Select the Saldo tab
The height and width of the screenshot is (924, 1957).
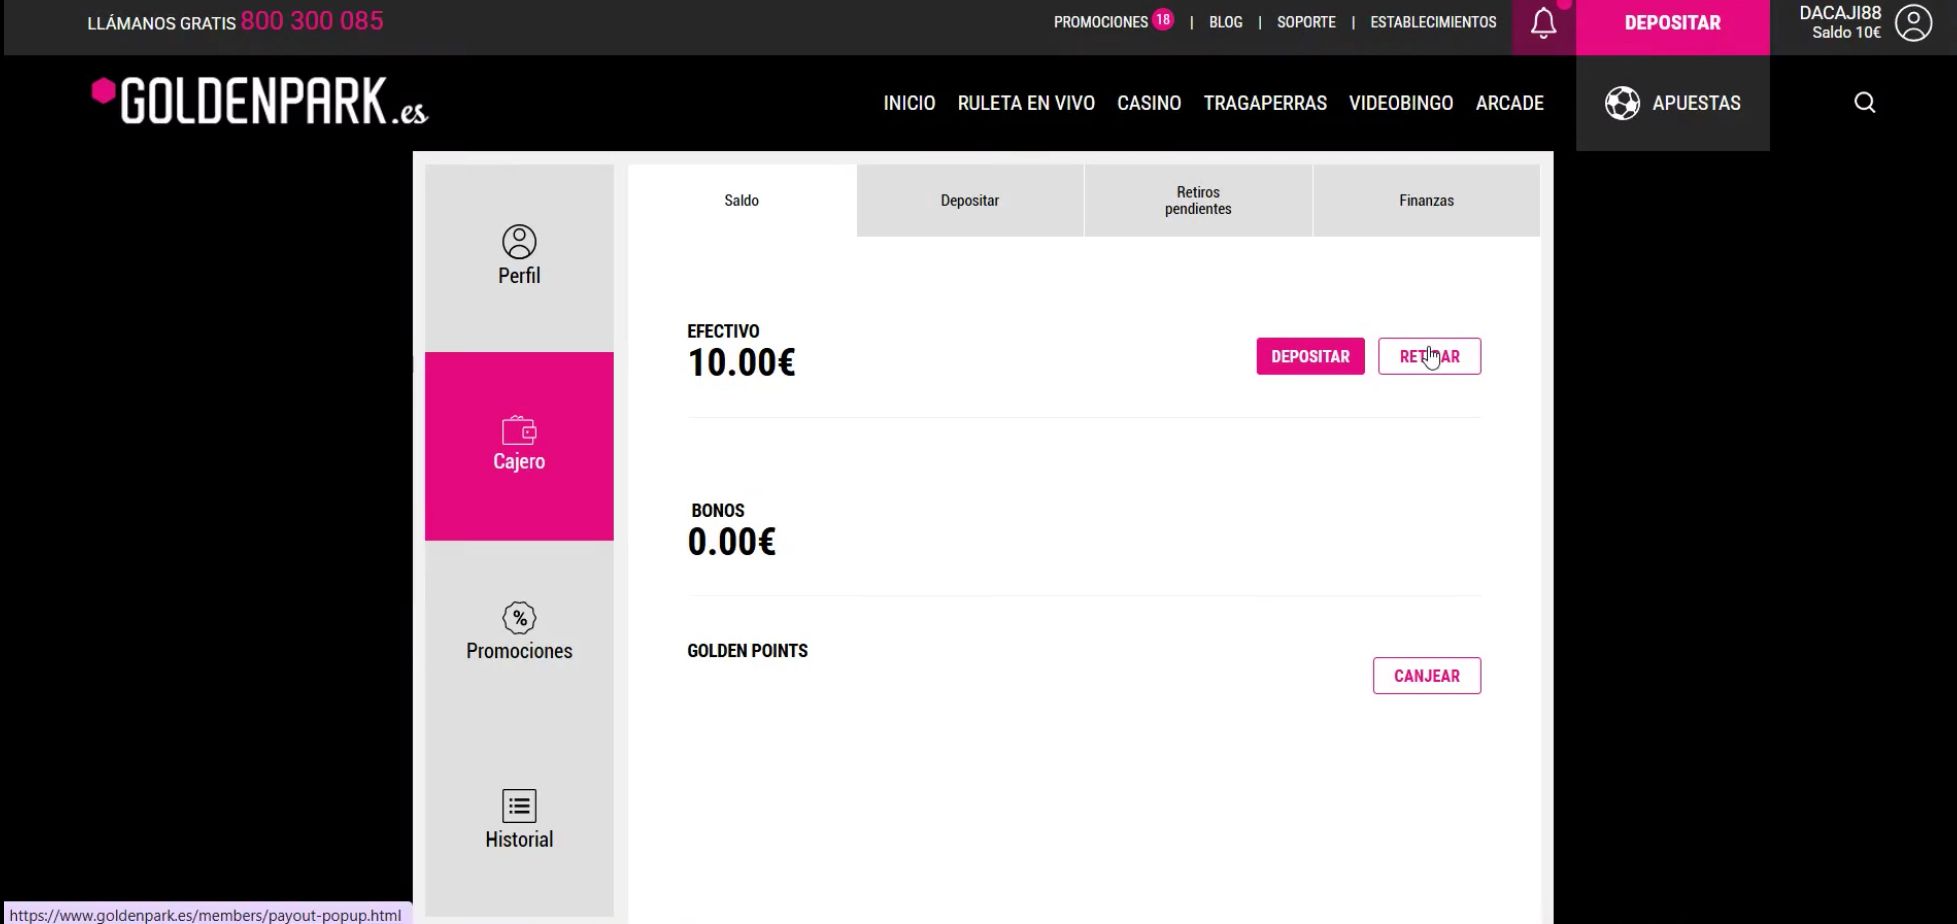tap(741, 201)
